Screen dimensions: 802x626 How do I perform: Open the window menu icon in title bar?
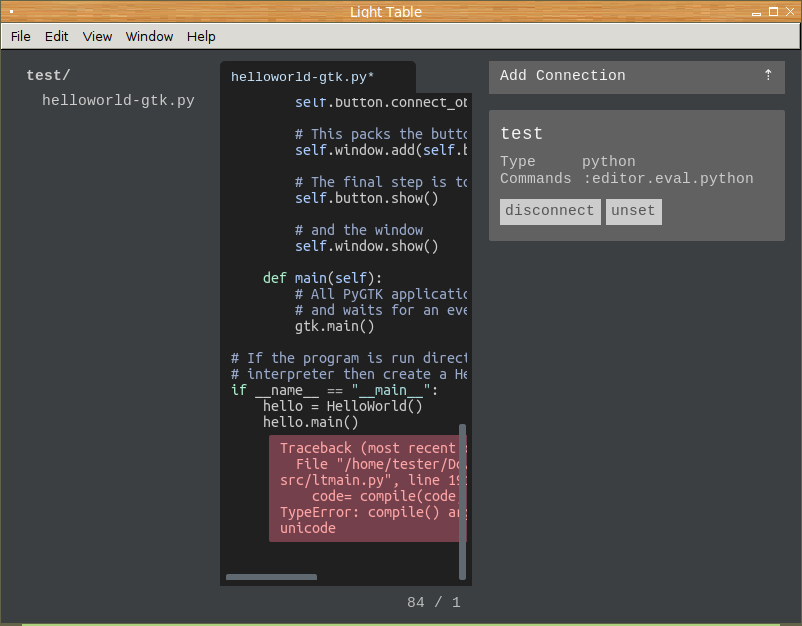pos(11,12)
